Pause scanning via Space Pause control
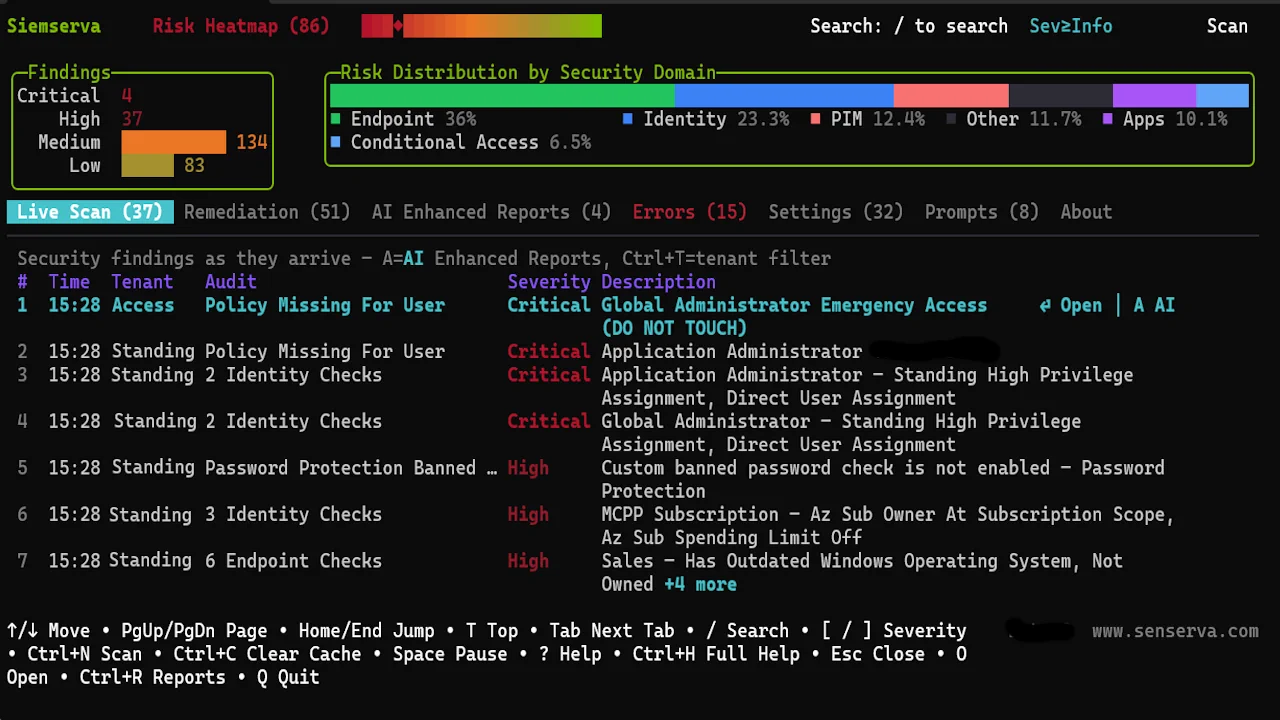Viewport: 1280px width, 720px height. [x=450, y=653]
